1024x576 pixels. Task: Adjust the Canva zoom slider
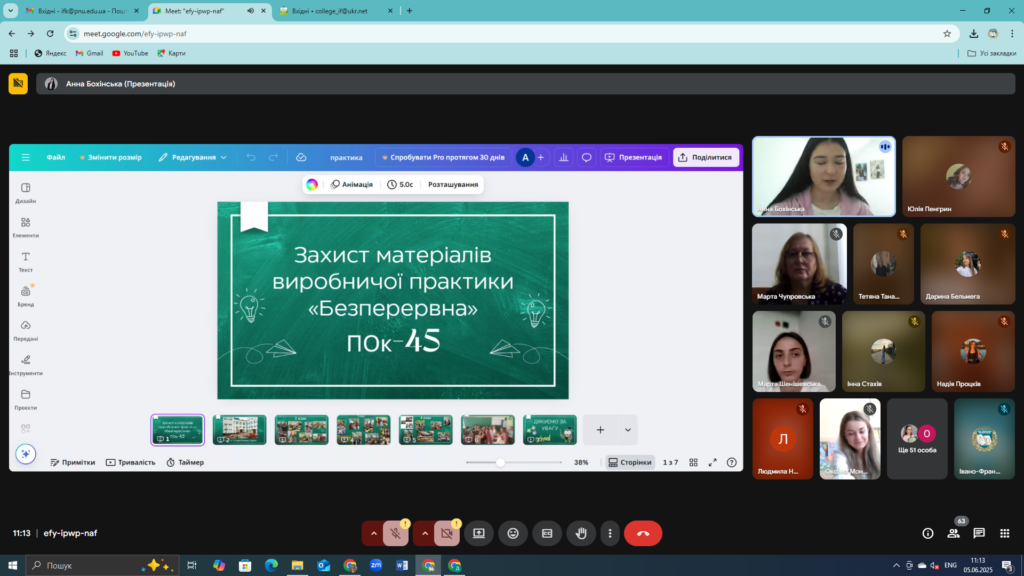[x=500, y=462]
